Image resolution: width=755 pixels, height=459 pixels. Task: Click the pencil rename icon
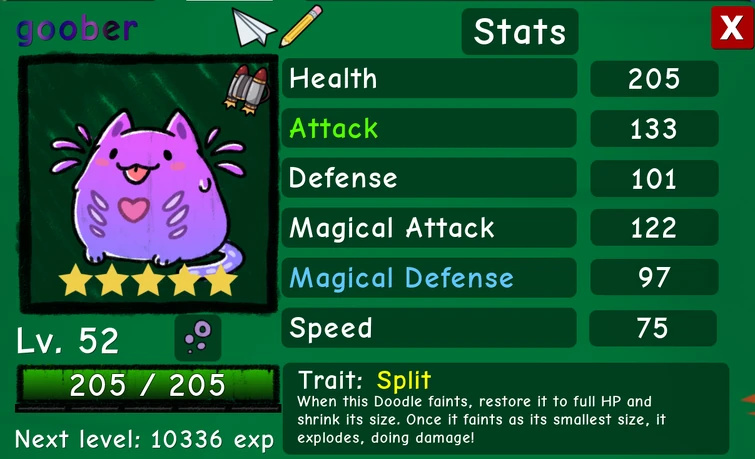pyautogui.click(x=301, y=26)
